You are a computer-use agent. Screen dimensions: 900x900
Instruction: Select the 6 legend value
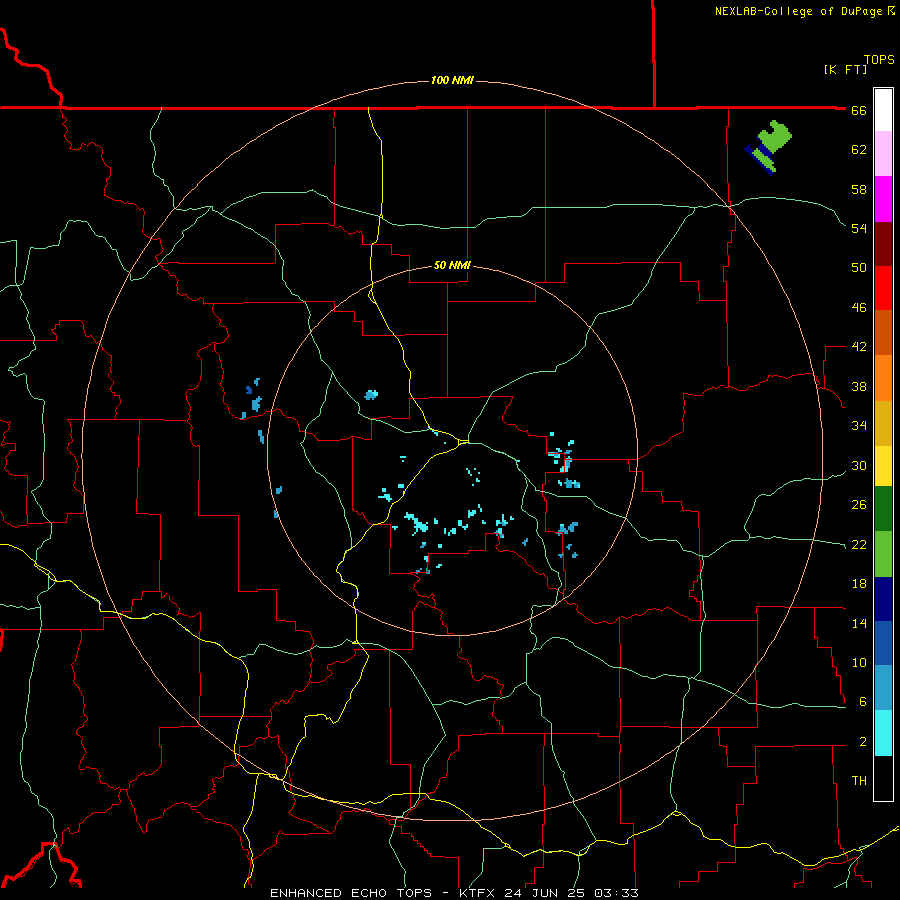point(862,702)
